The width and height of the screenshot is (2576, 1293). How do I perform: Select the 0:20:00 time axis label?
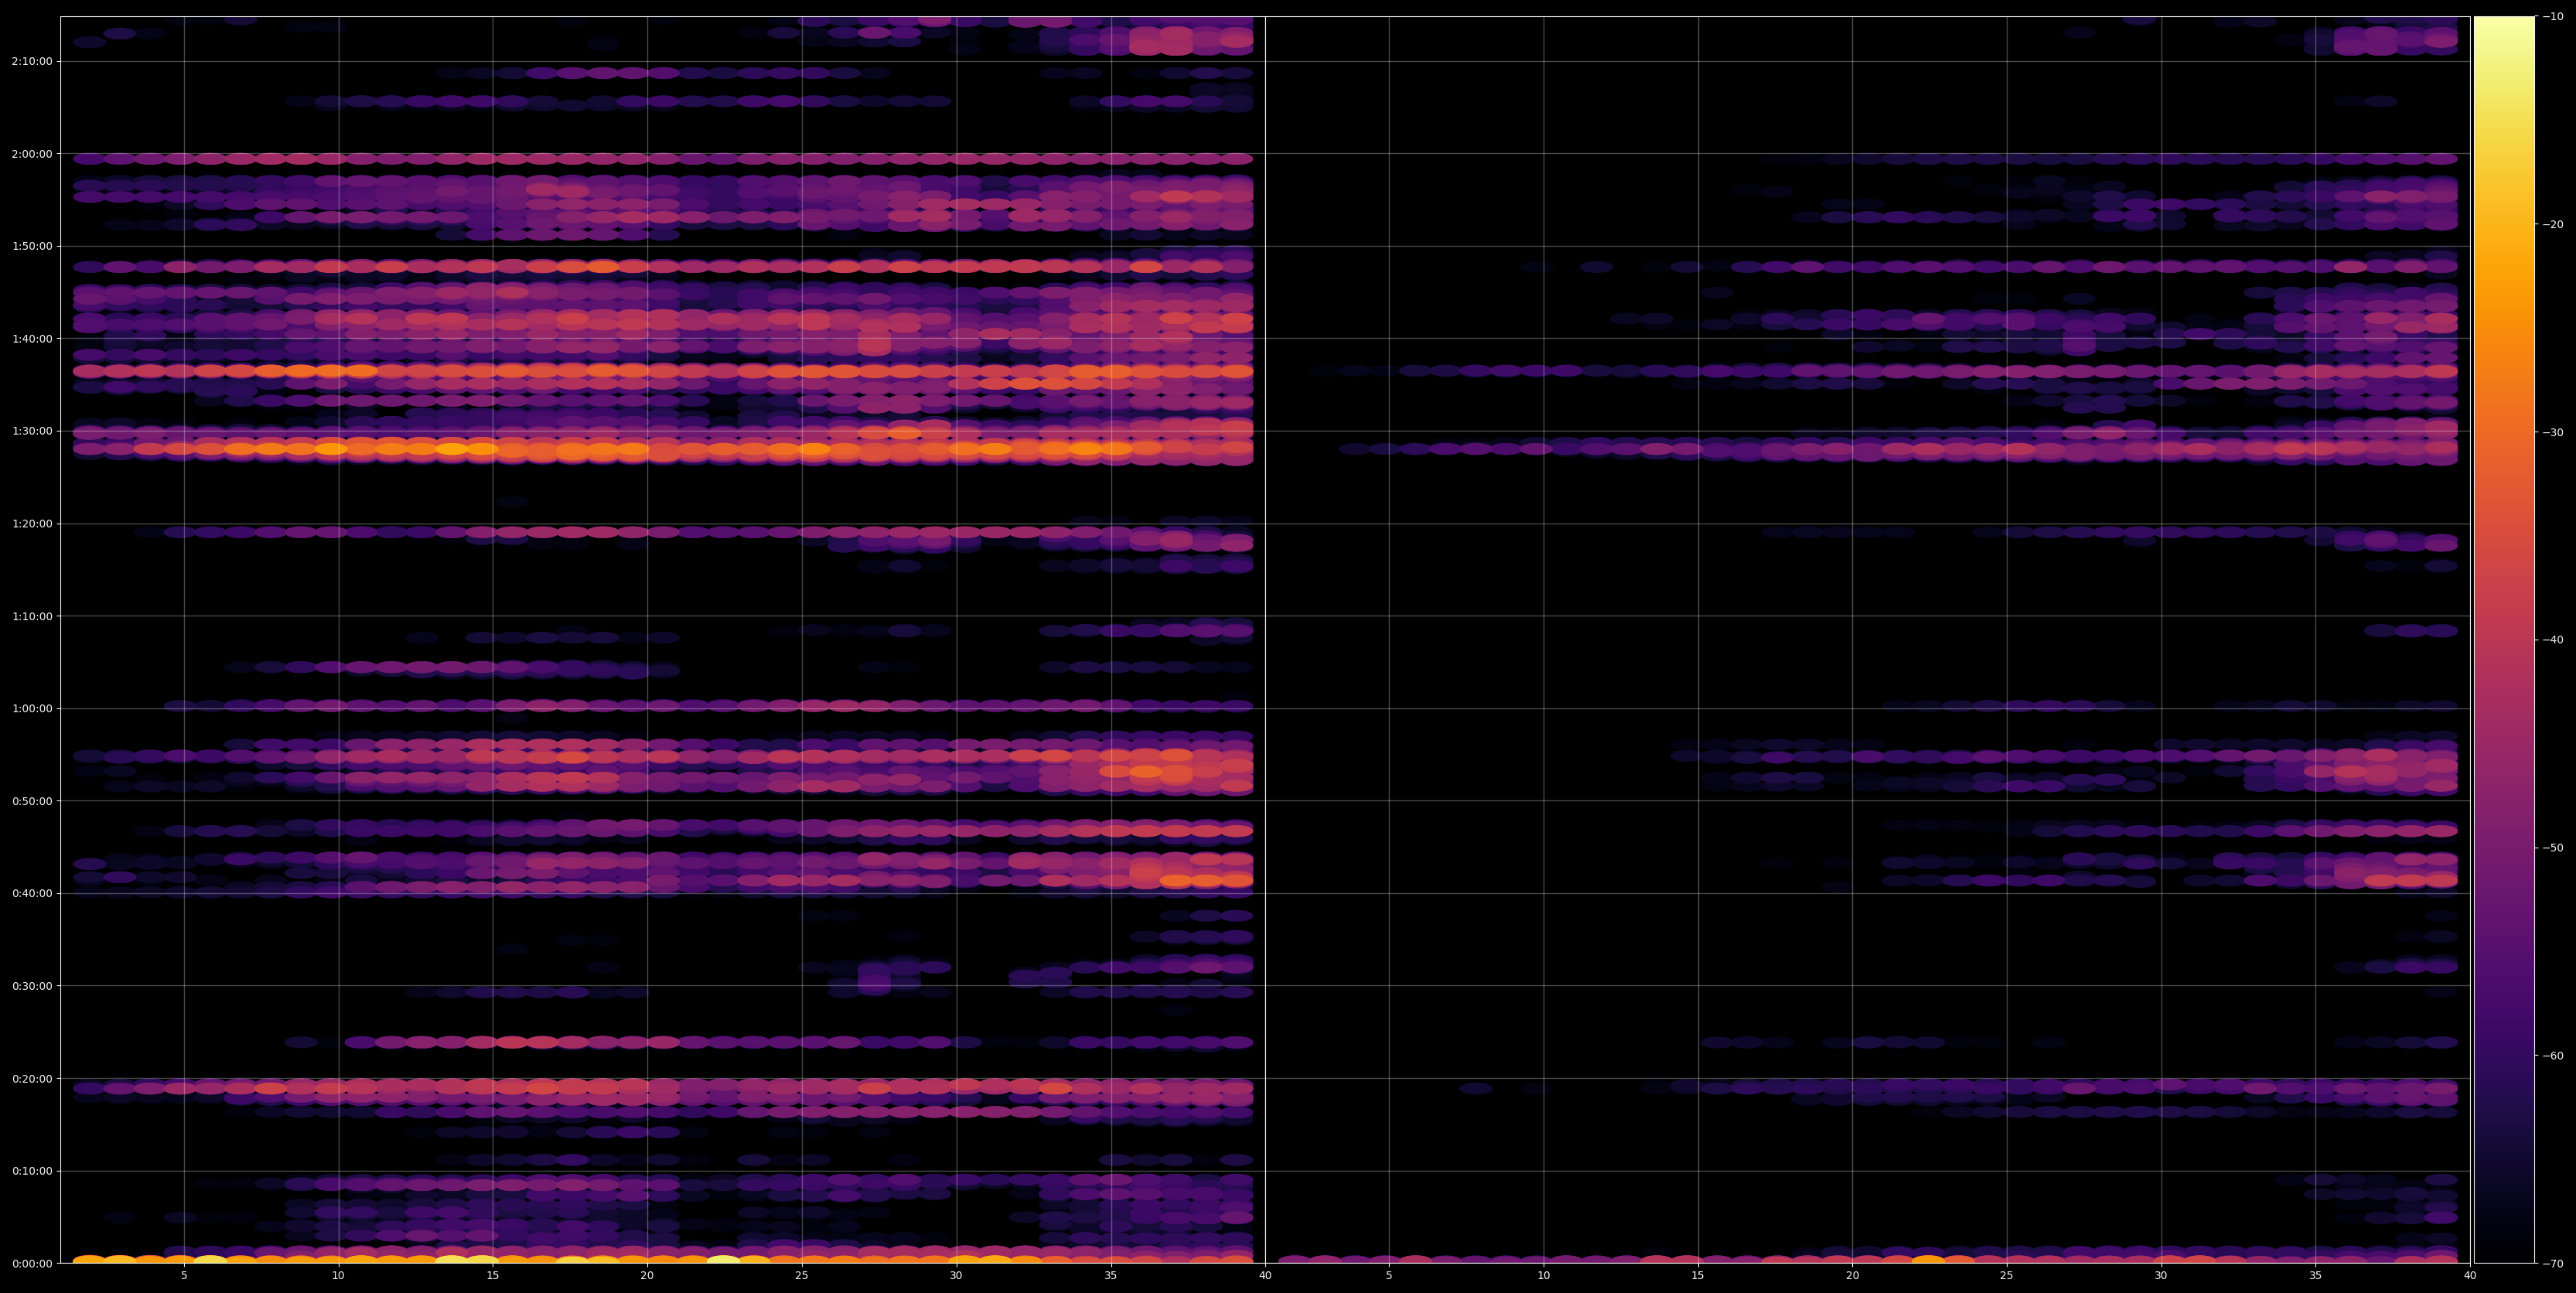click(32, 1078)
